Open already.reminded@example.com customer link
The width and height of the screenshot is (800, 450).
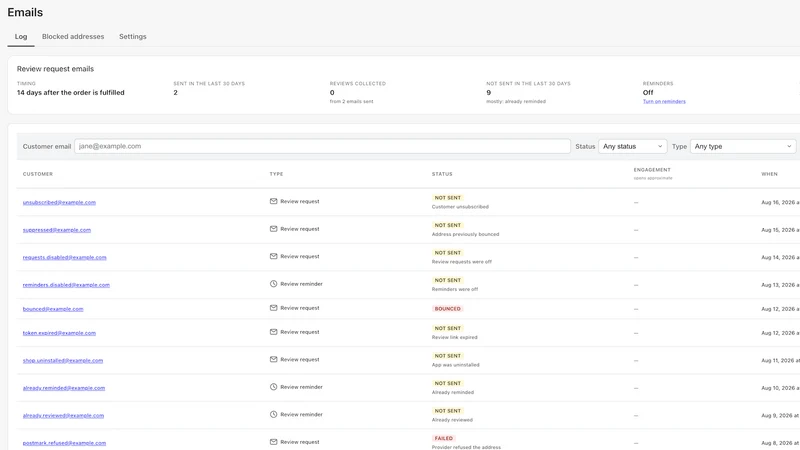tap(64, 388)
